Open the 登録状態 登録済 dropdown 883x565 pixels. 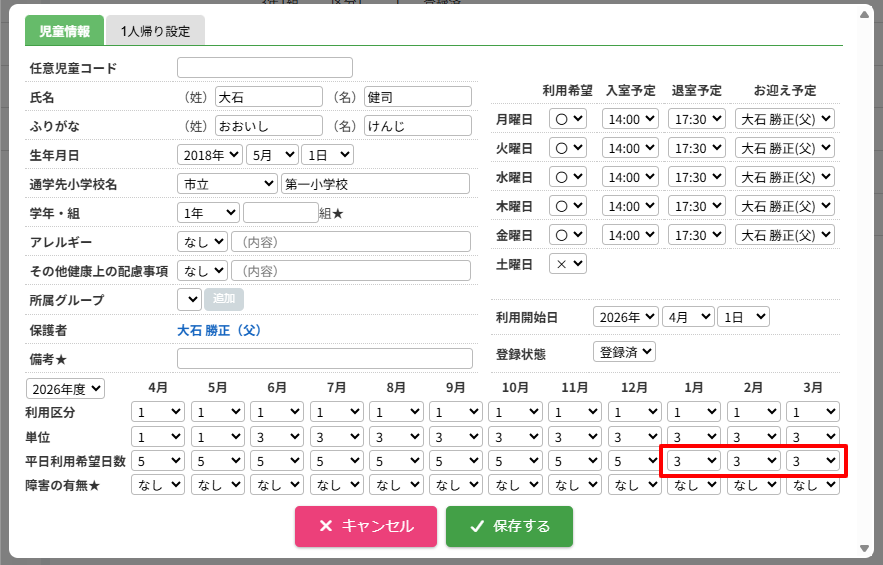tap(624, 352)
